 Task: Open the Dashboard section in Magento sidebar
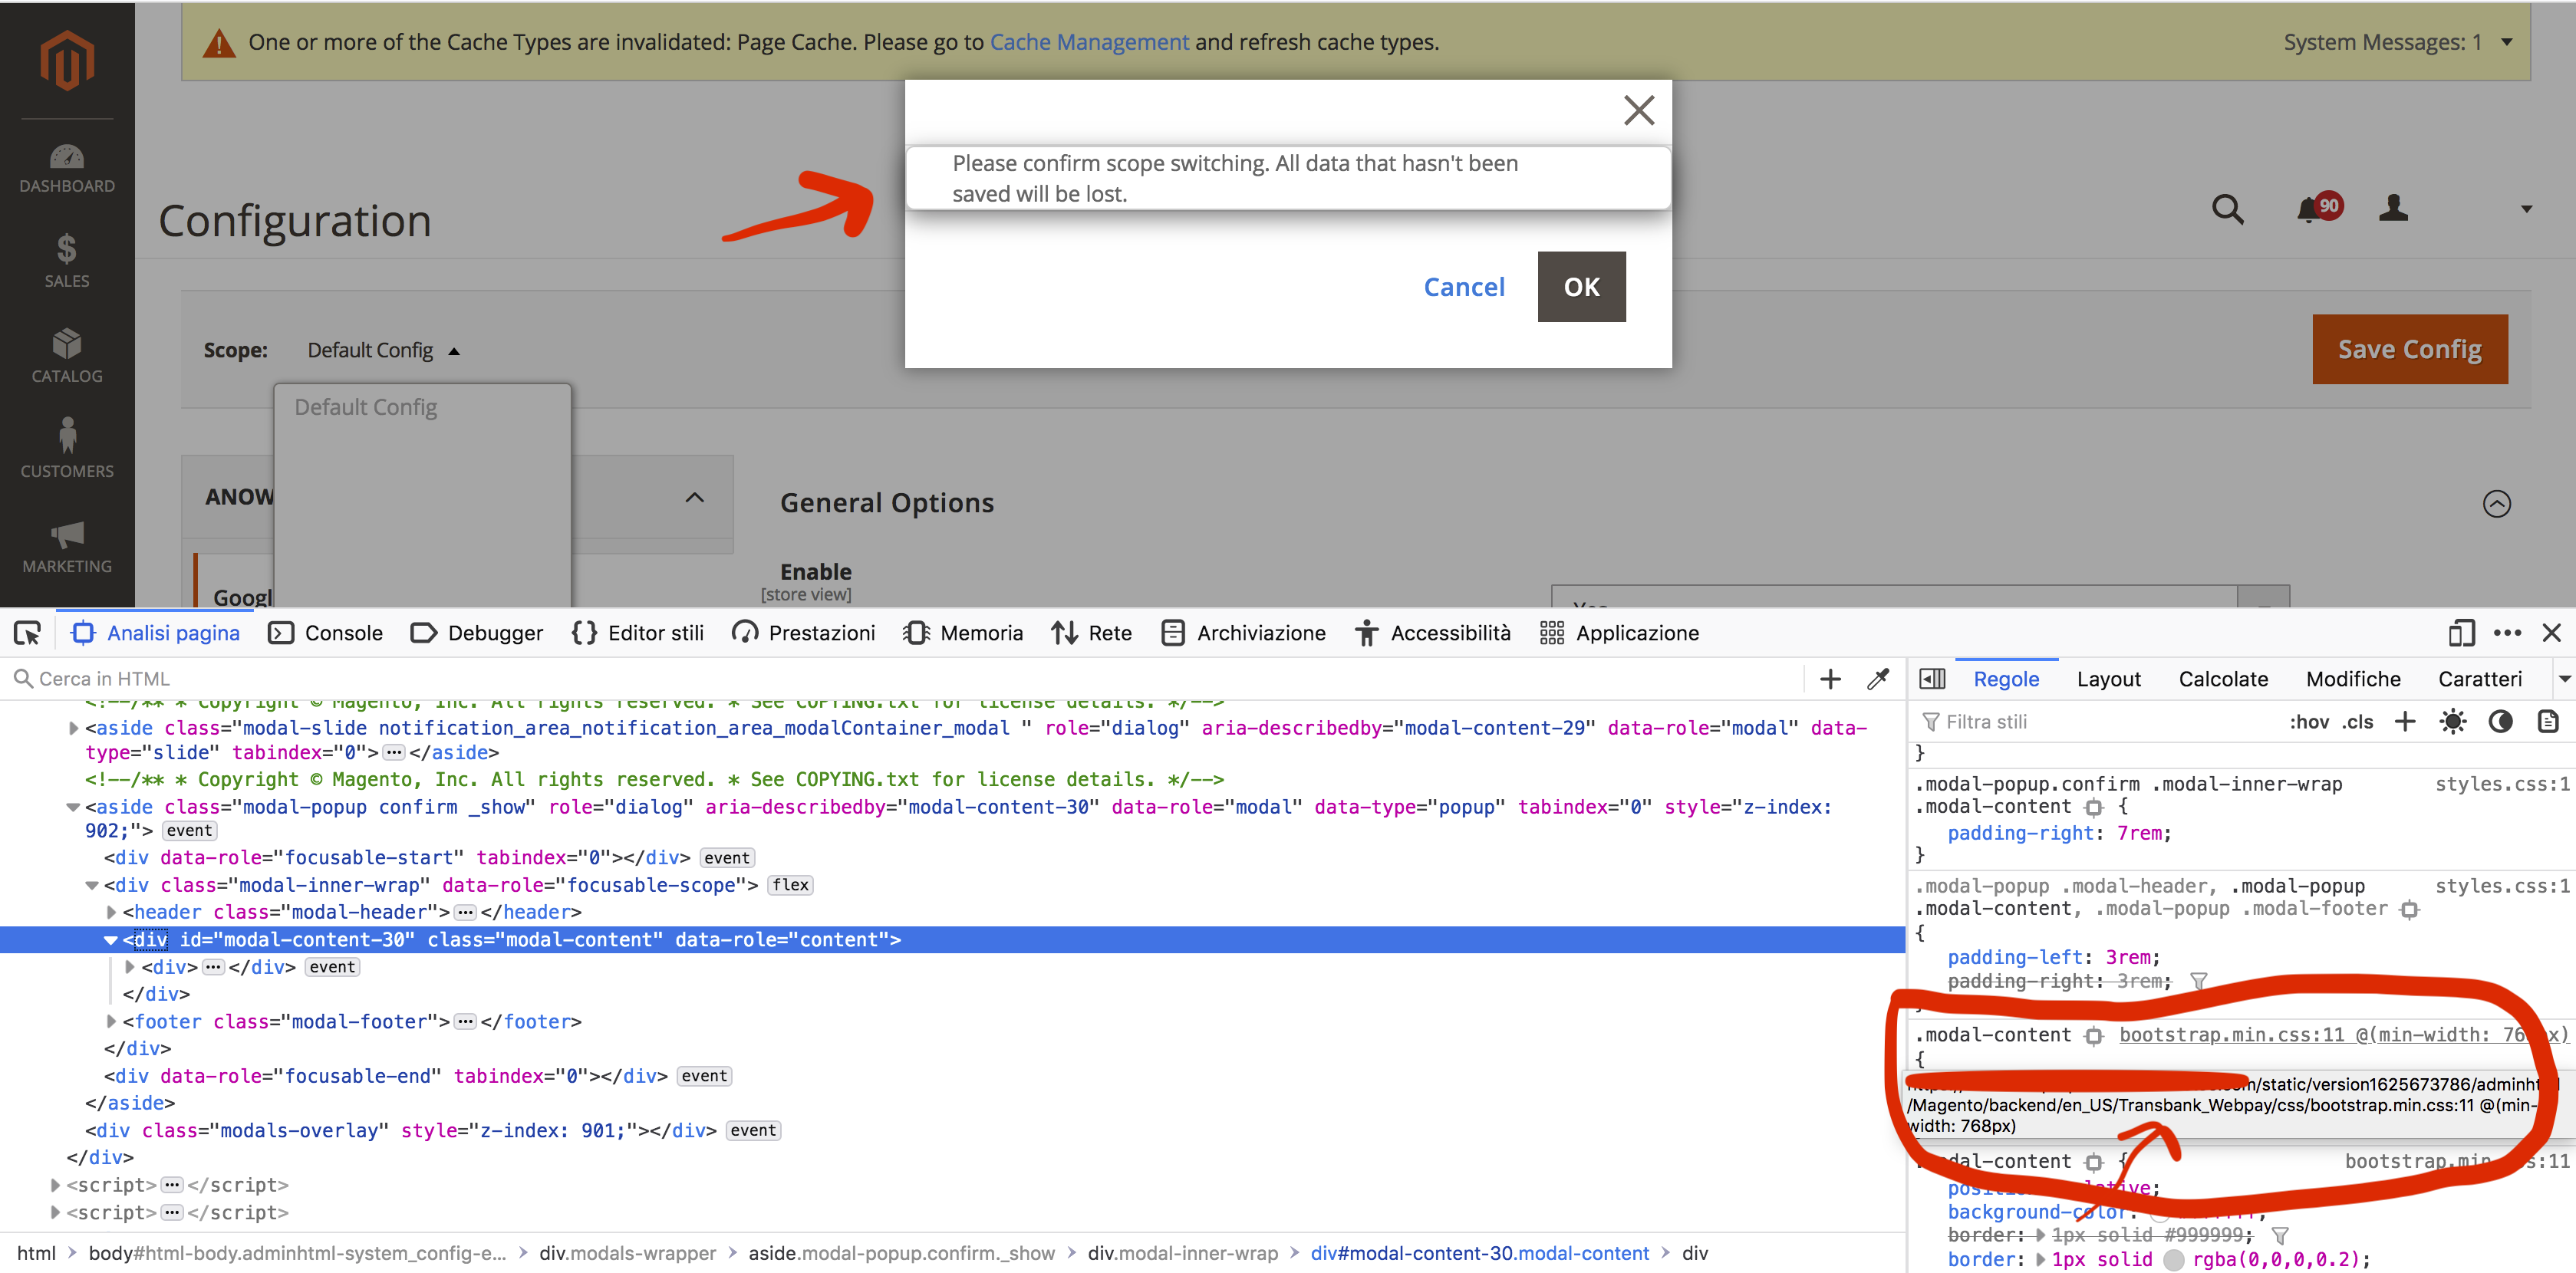66,168
